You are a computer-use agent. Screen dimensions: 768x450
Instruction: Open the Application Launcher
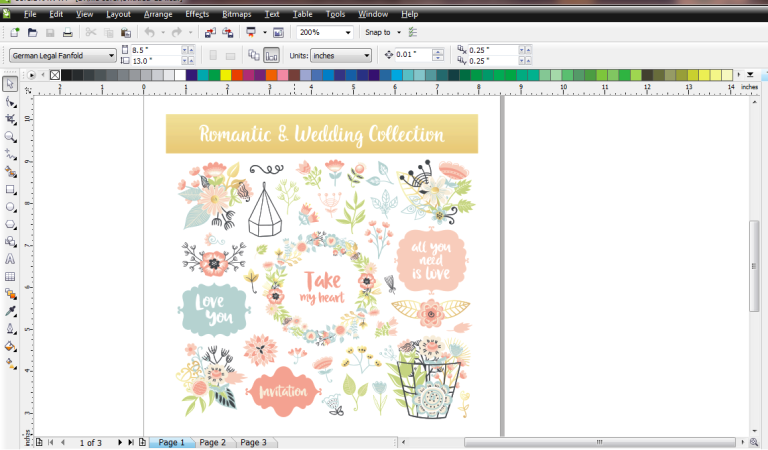251,32
